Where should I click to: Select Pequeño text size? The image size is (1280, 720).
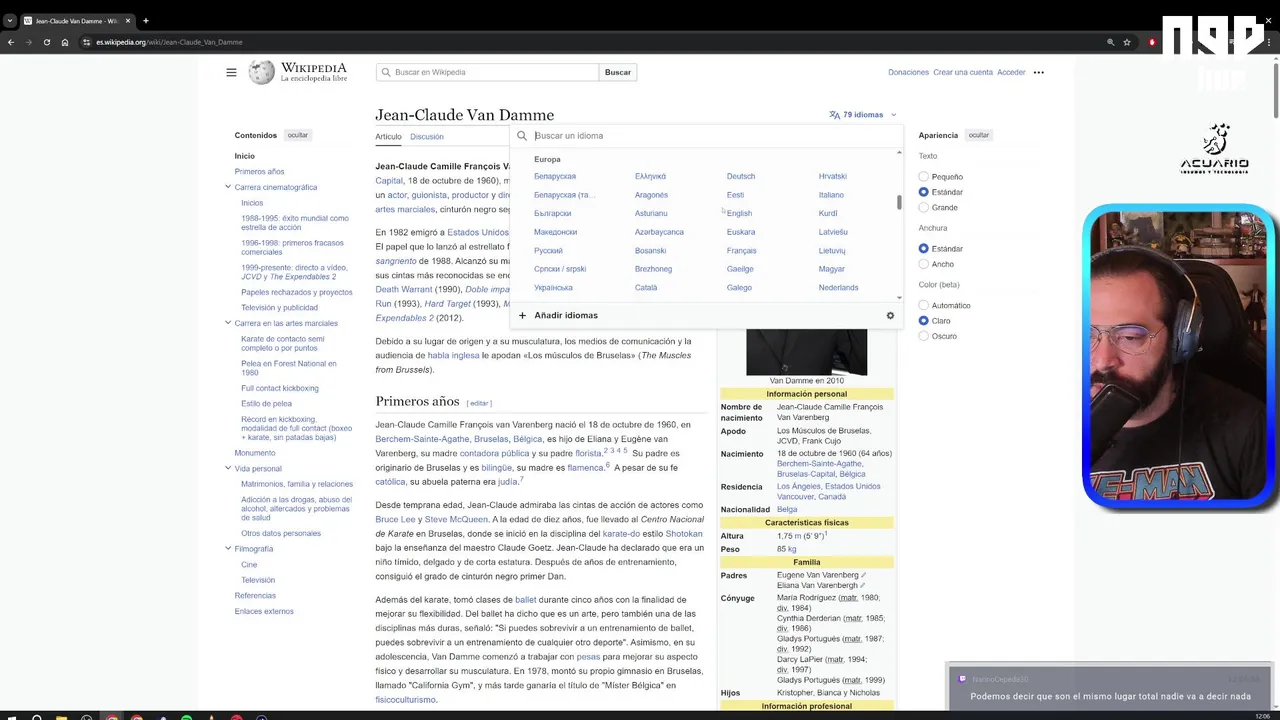tap(924, 177)
